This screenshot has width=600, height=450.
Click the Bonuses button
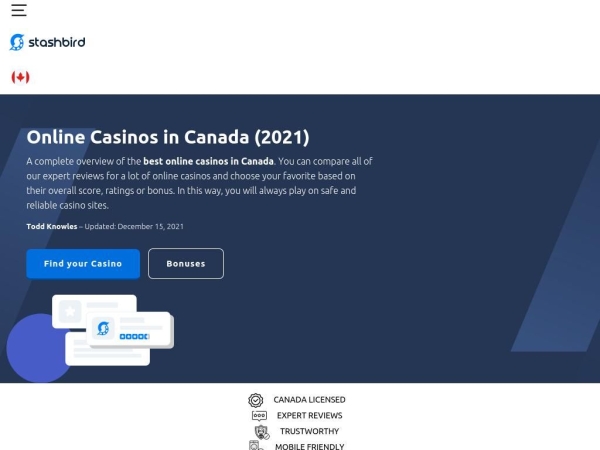coord(186,264)
